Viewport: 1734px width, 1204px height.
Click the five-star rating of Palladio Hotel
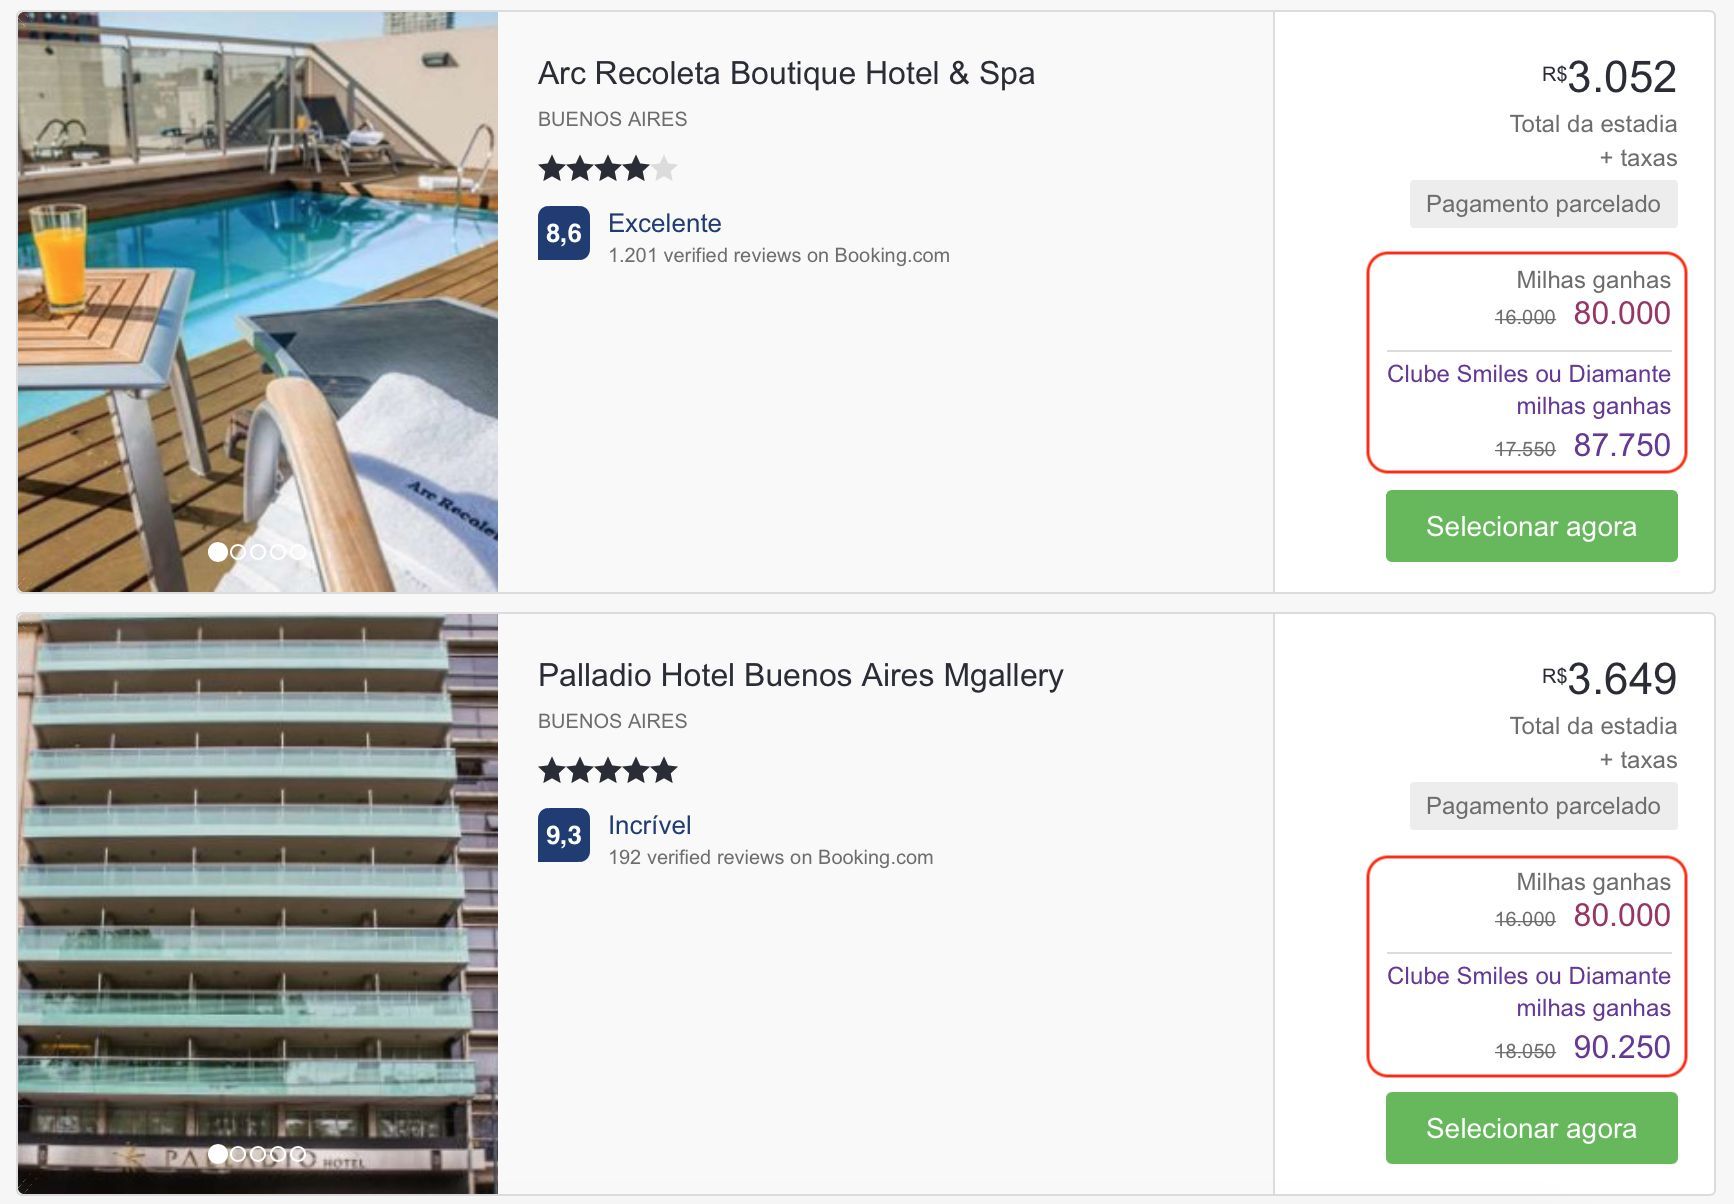point(608,770)
